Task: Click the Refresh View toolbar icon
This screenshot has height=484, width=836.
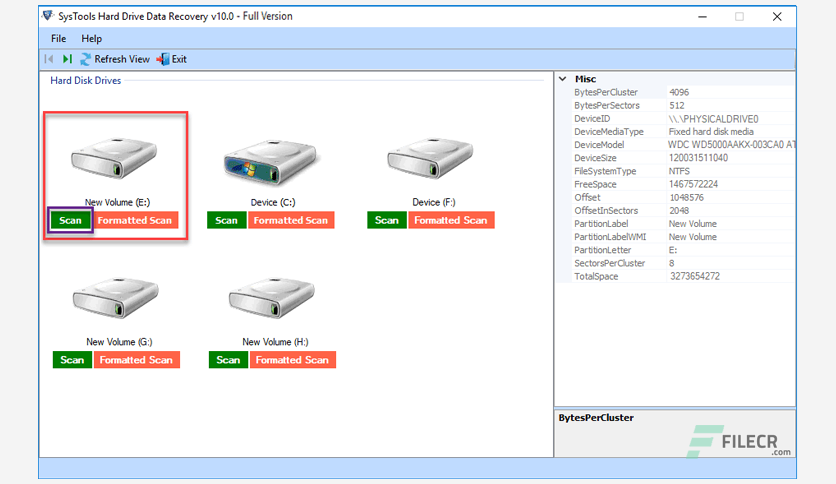Action: point(85,59)
